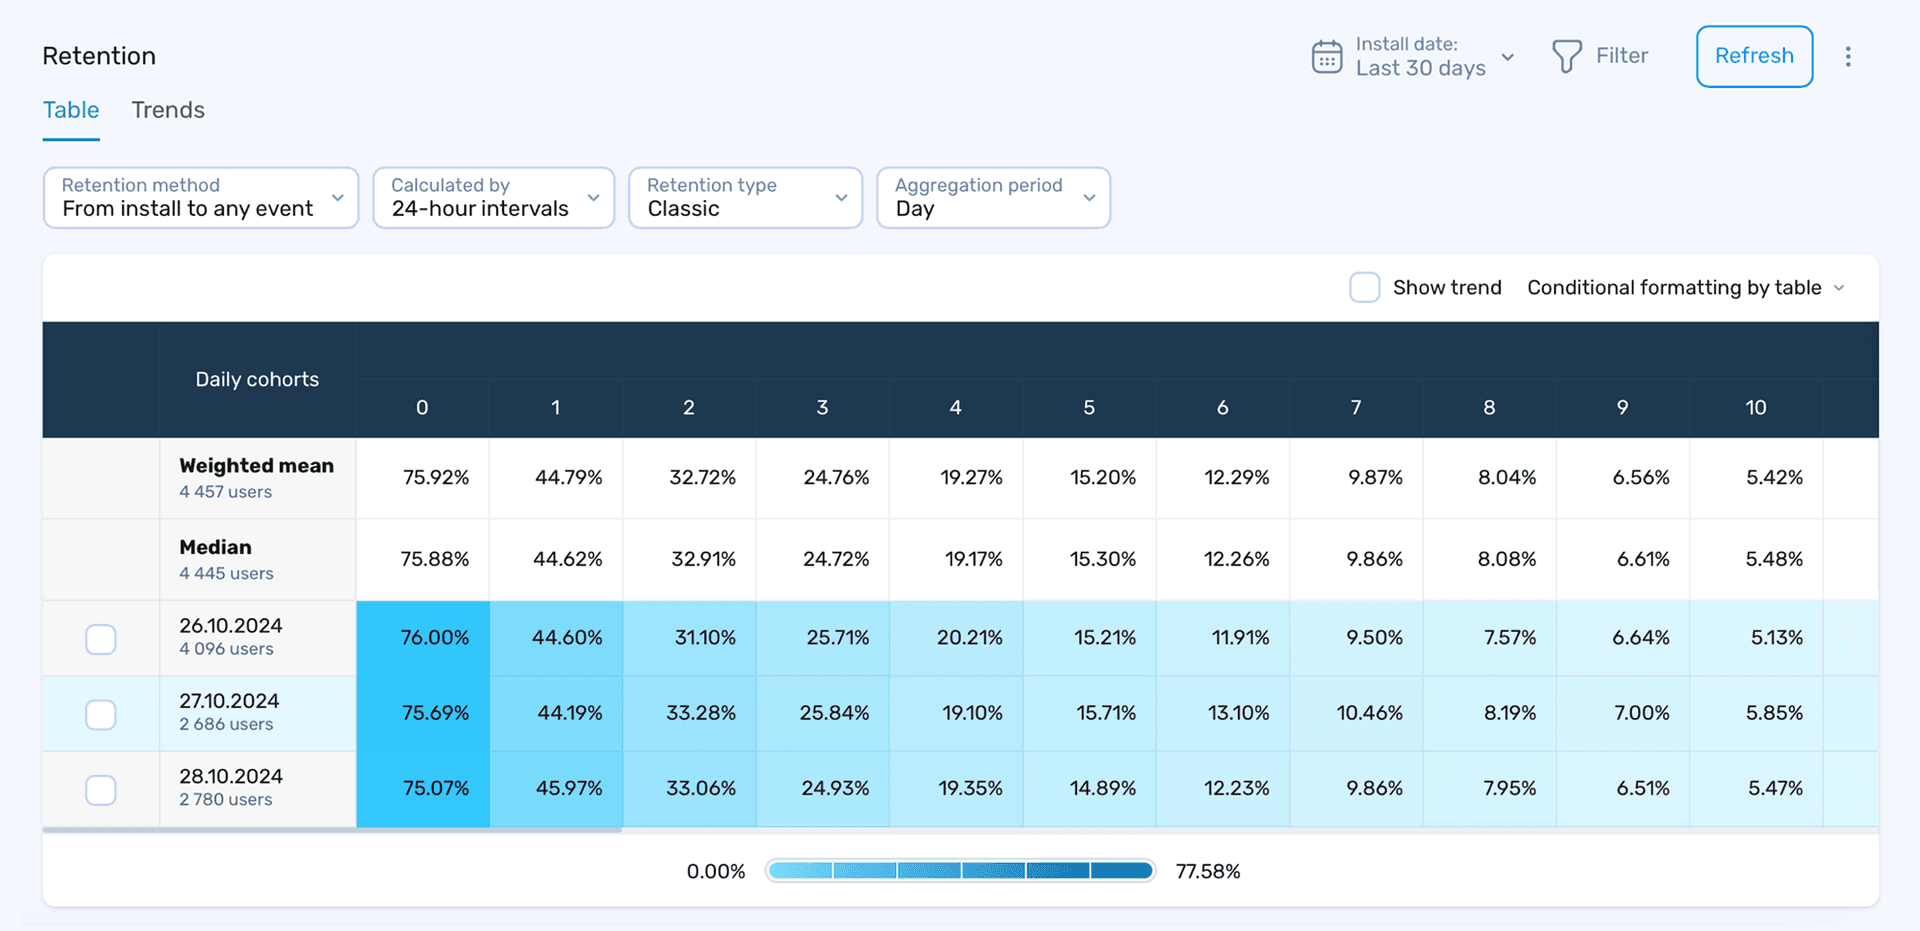Open the three-dot options menu
The height and width of the screenshot is (931, 1920).
coord(1848,56)
